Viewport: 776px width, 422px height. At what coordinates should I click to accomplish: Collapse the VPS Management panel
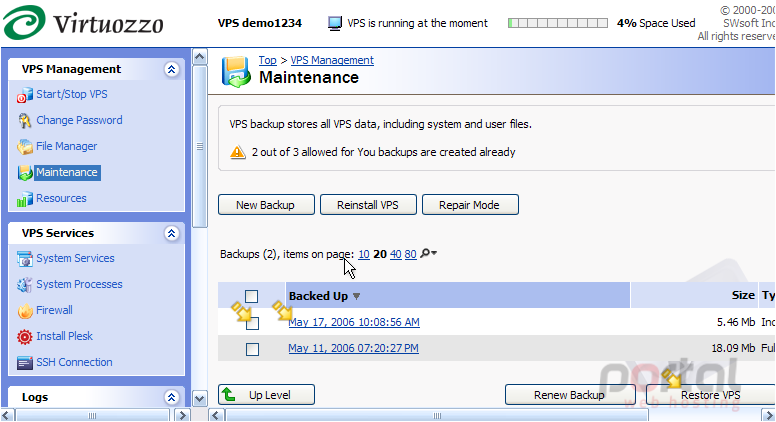(172, 69)
